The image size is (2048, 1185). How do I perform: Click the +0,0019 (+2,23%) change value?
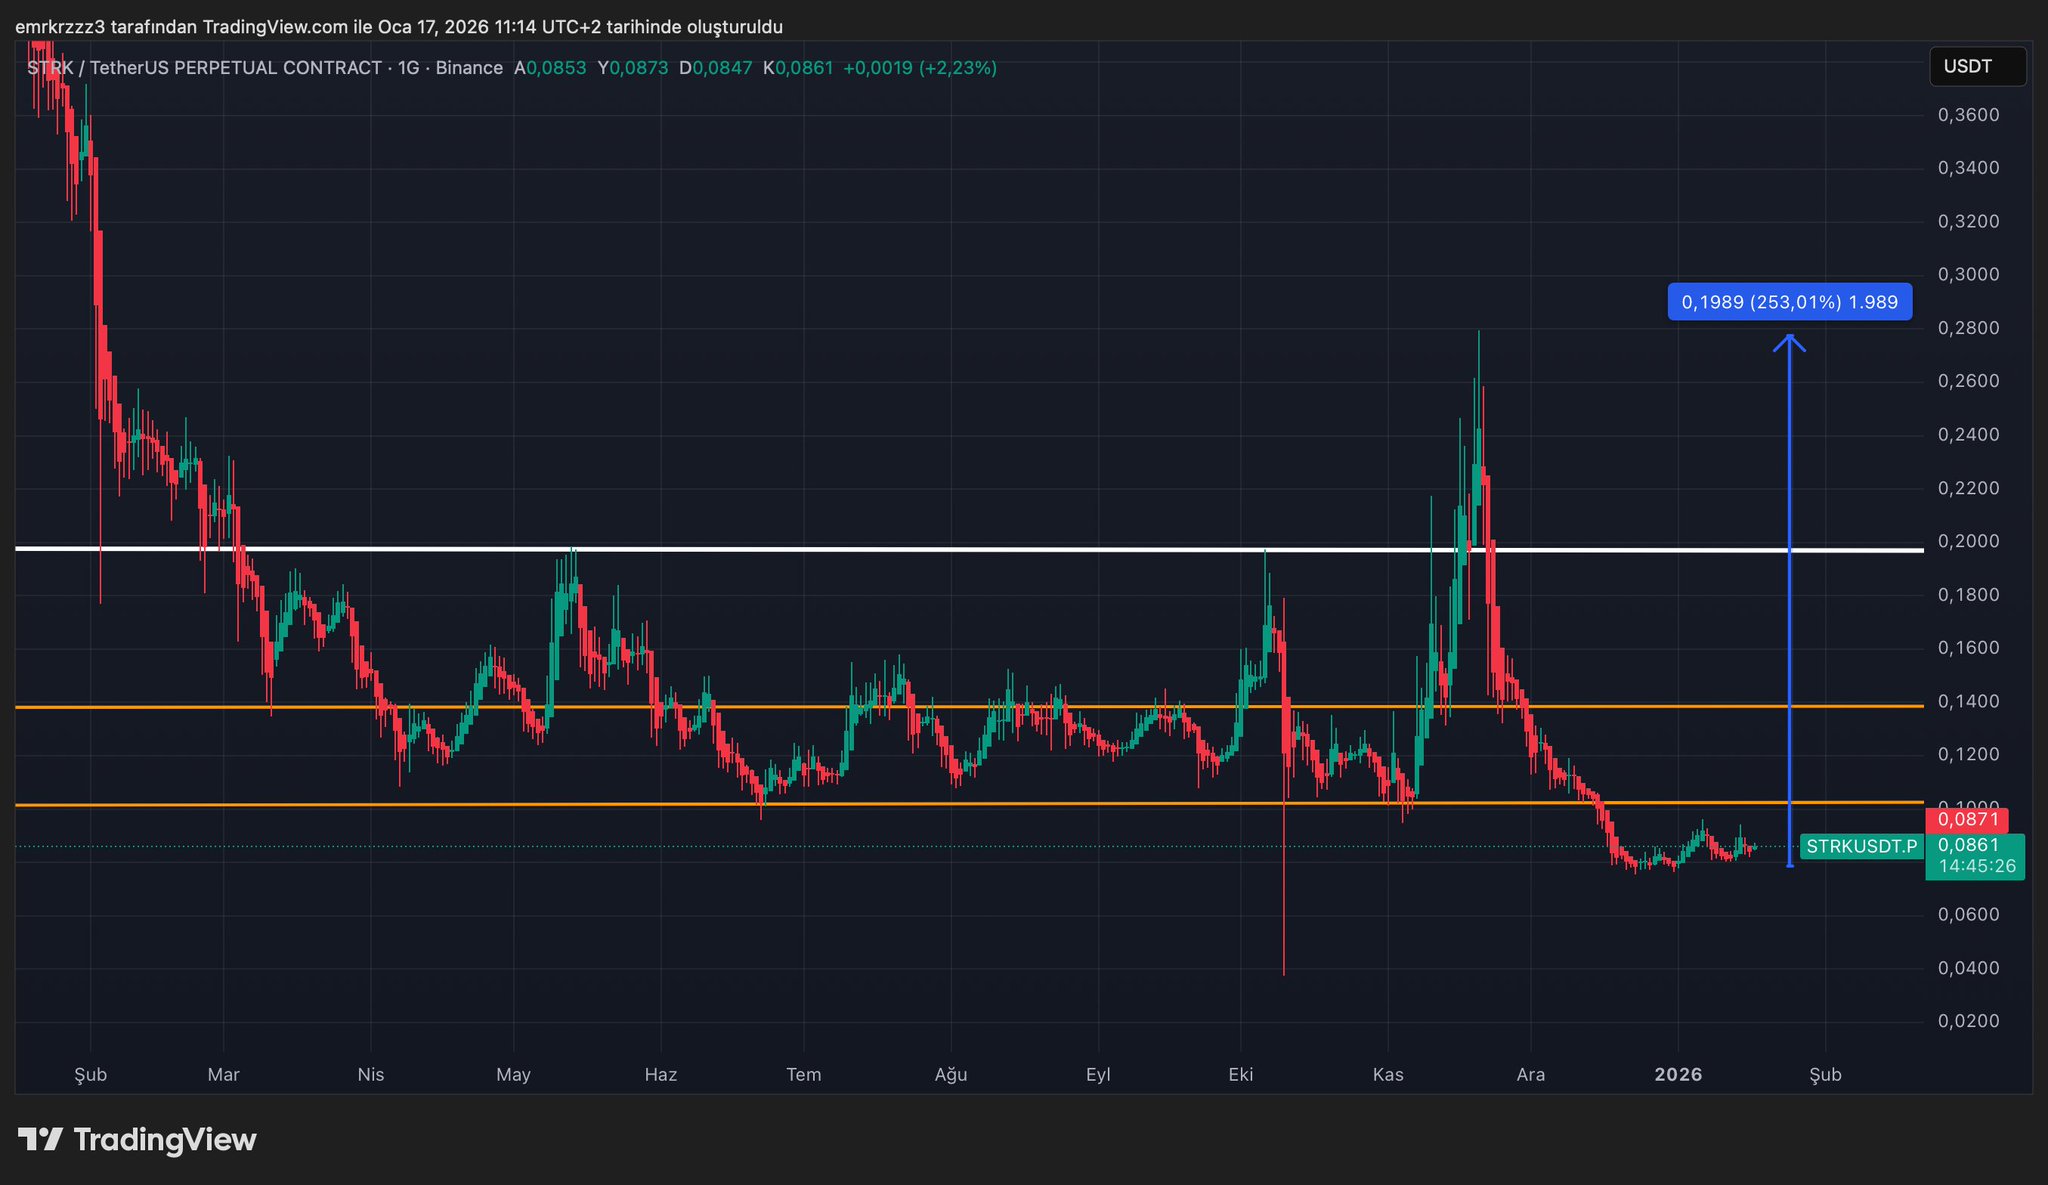point(919,68)
